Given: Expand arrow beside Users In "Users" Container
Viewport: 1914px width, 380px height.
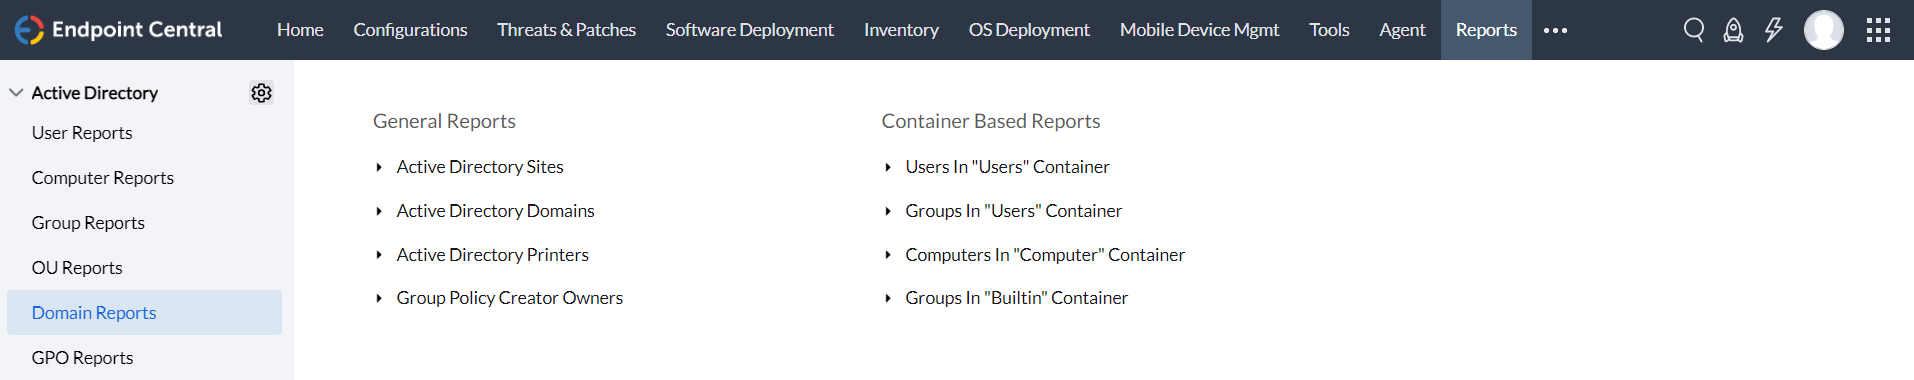Looking at the screenshot, I should tap(888, 167).
